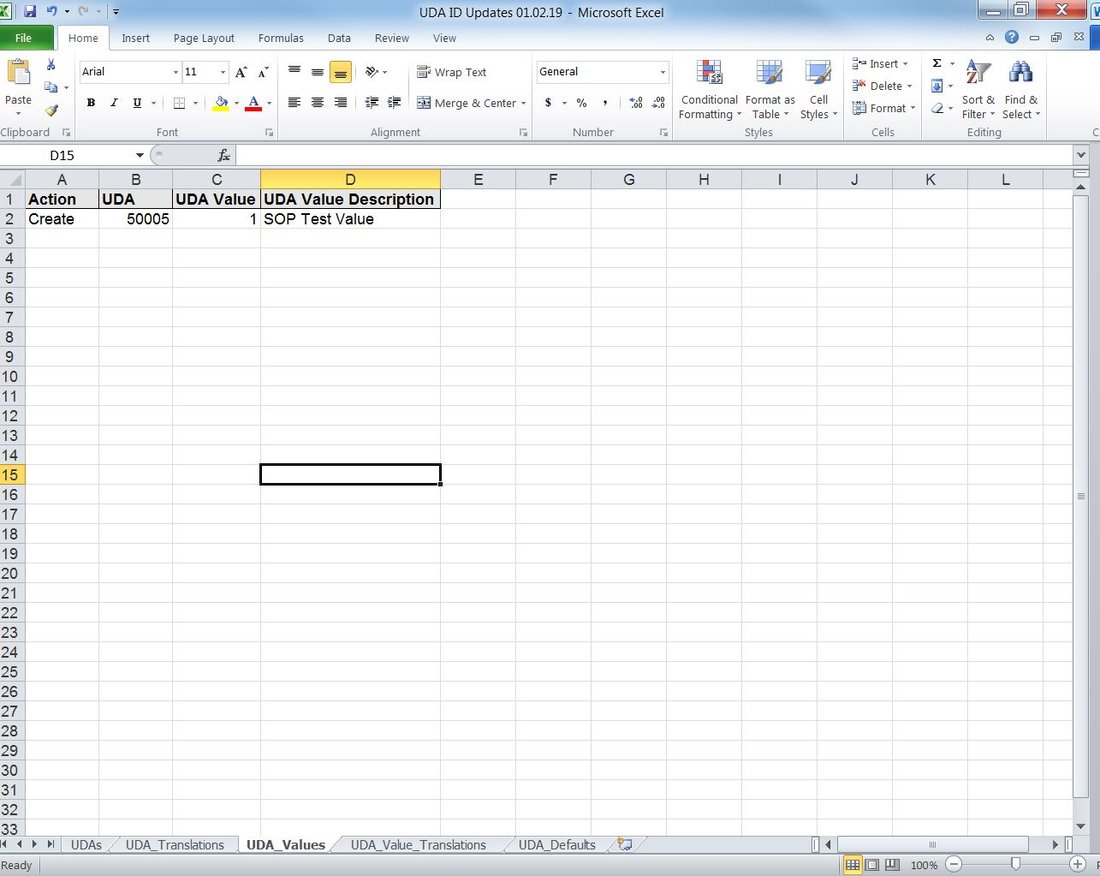Click Align Text Left icon

(295, 102)
